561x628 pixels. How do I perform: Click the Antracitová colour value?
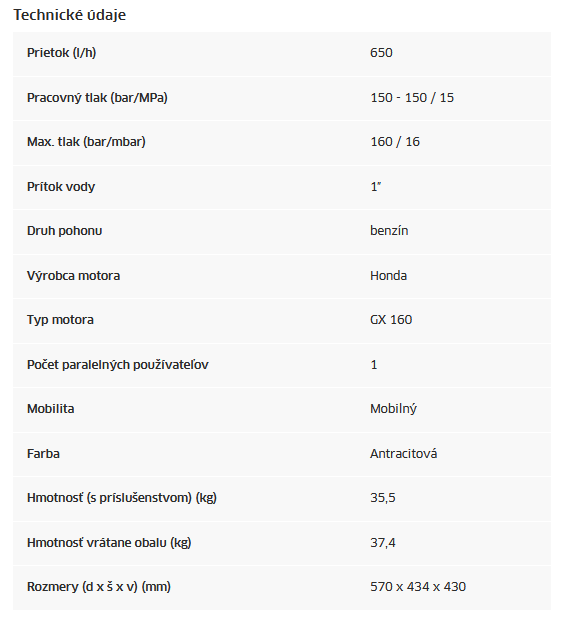404,454
